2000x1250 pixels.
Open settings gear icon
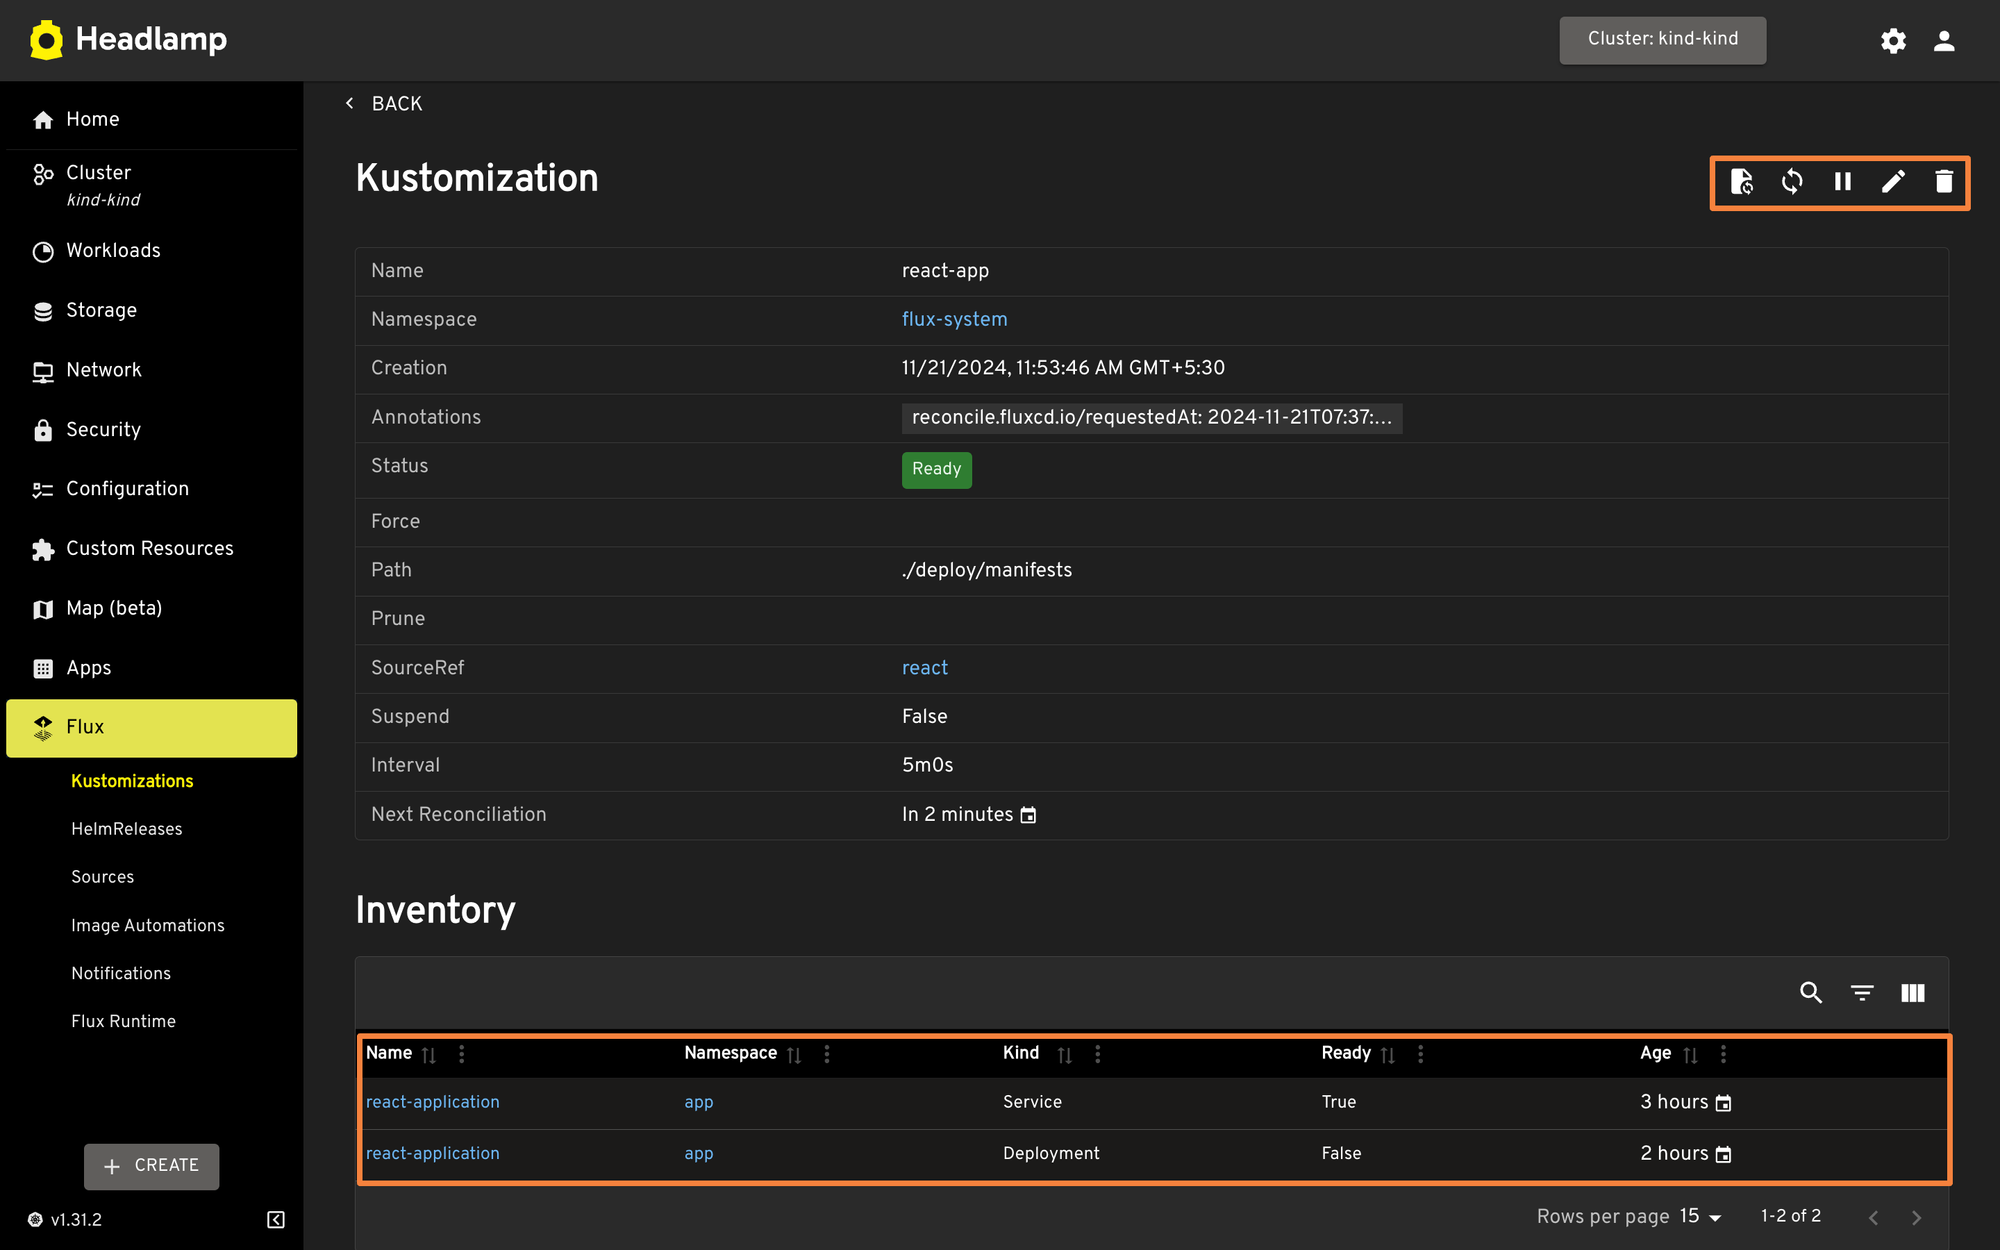[1893, 41]
